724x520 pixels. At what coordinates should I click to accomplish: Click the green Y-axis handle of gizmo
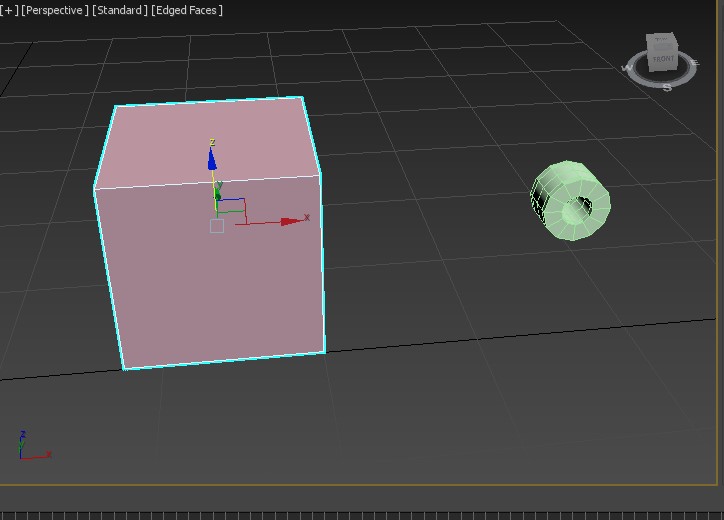pos(218,191)
